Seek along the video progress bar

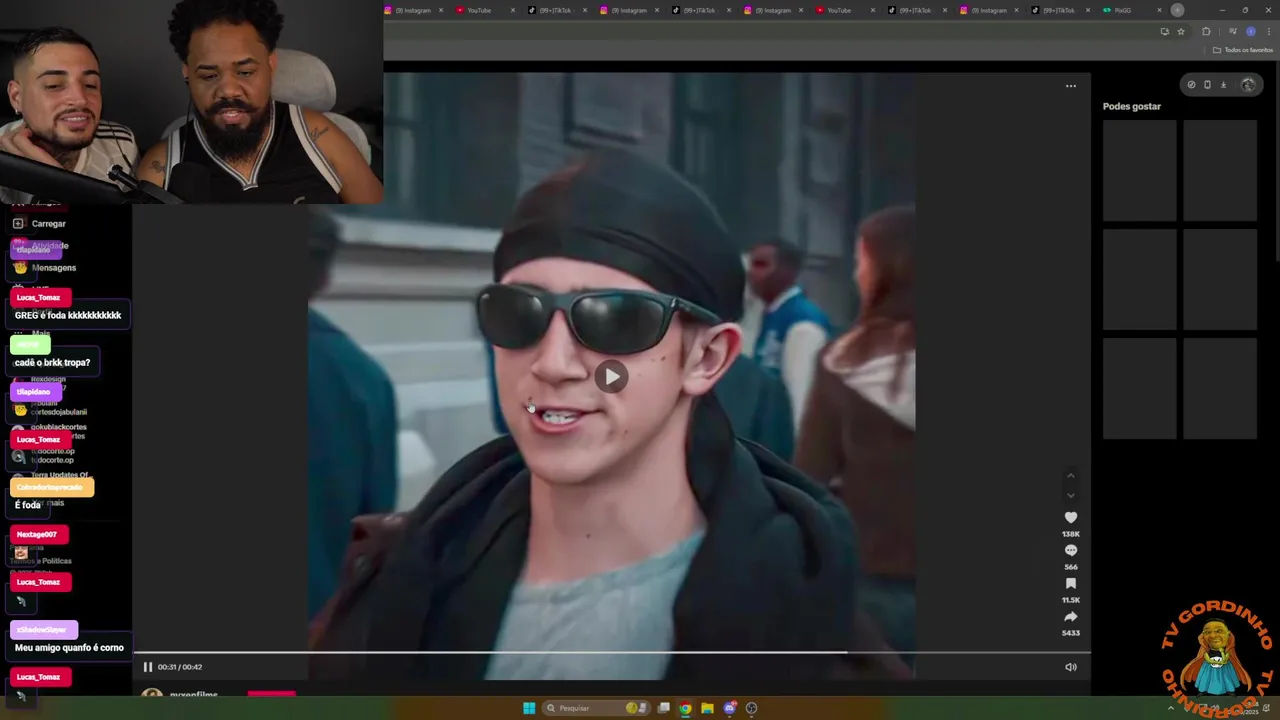[x=612, y=652]
